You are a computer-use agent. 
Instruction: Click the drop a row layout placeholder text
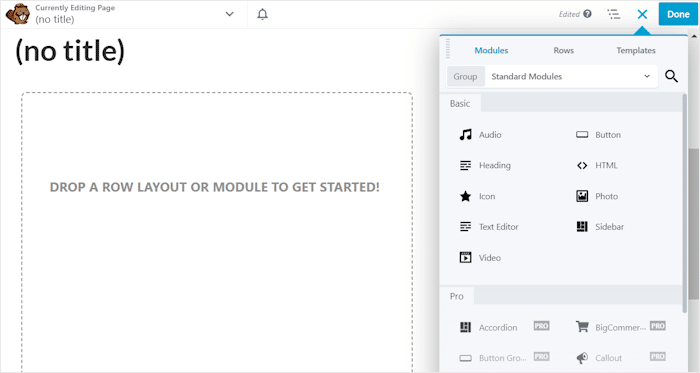point(214,187)
